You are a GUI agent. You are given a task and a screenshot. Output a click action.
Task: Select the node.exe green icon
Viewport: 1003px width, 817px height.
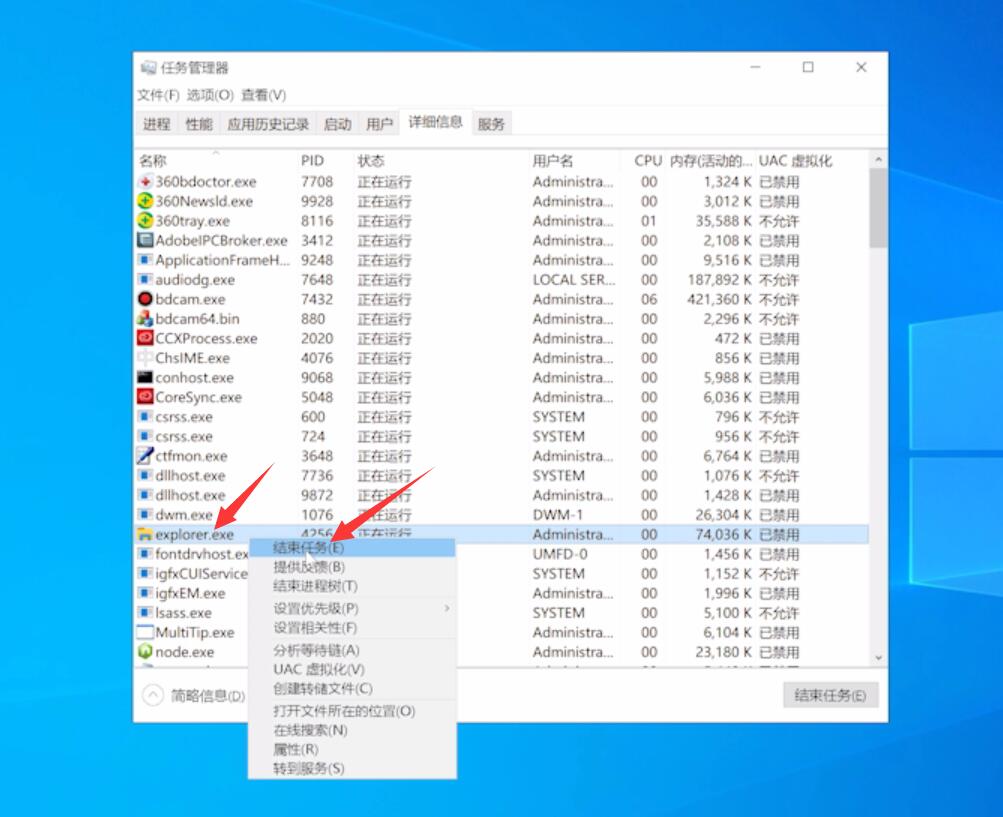click(145, 651)
